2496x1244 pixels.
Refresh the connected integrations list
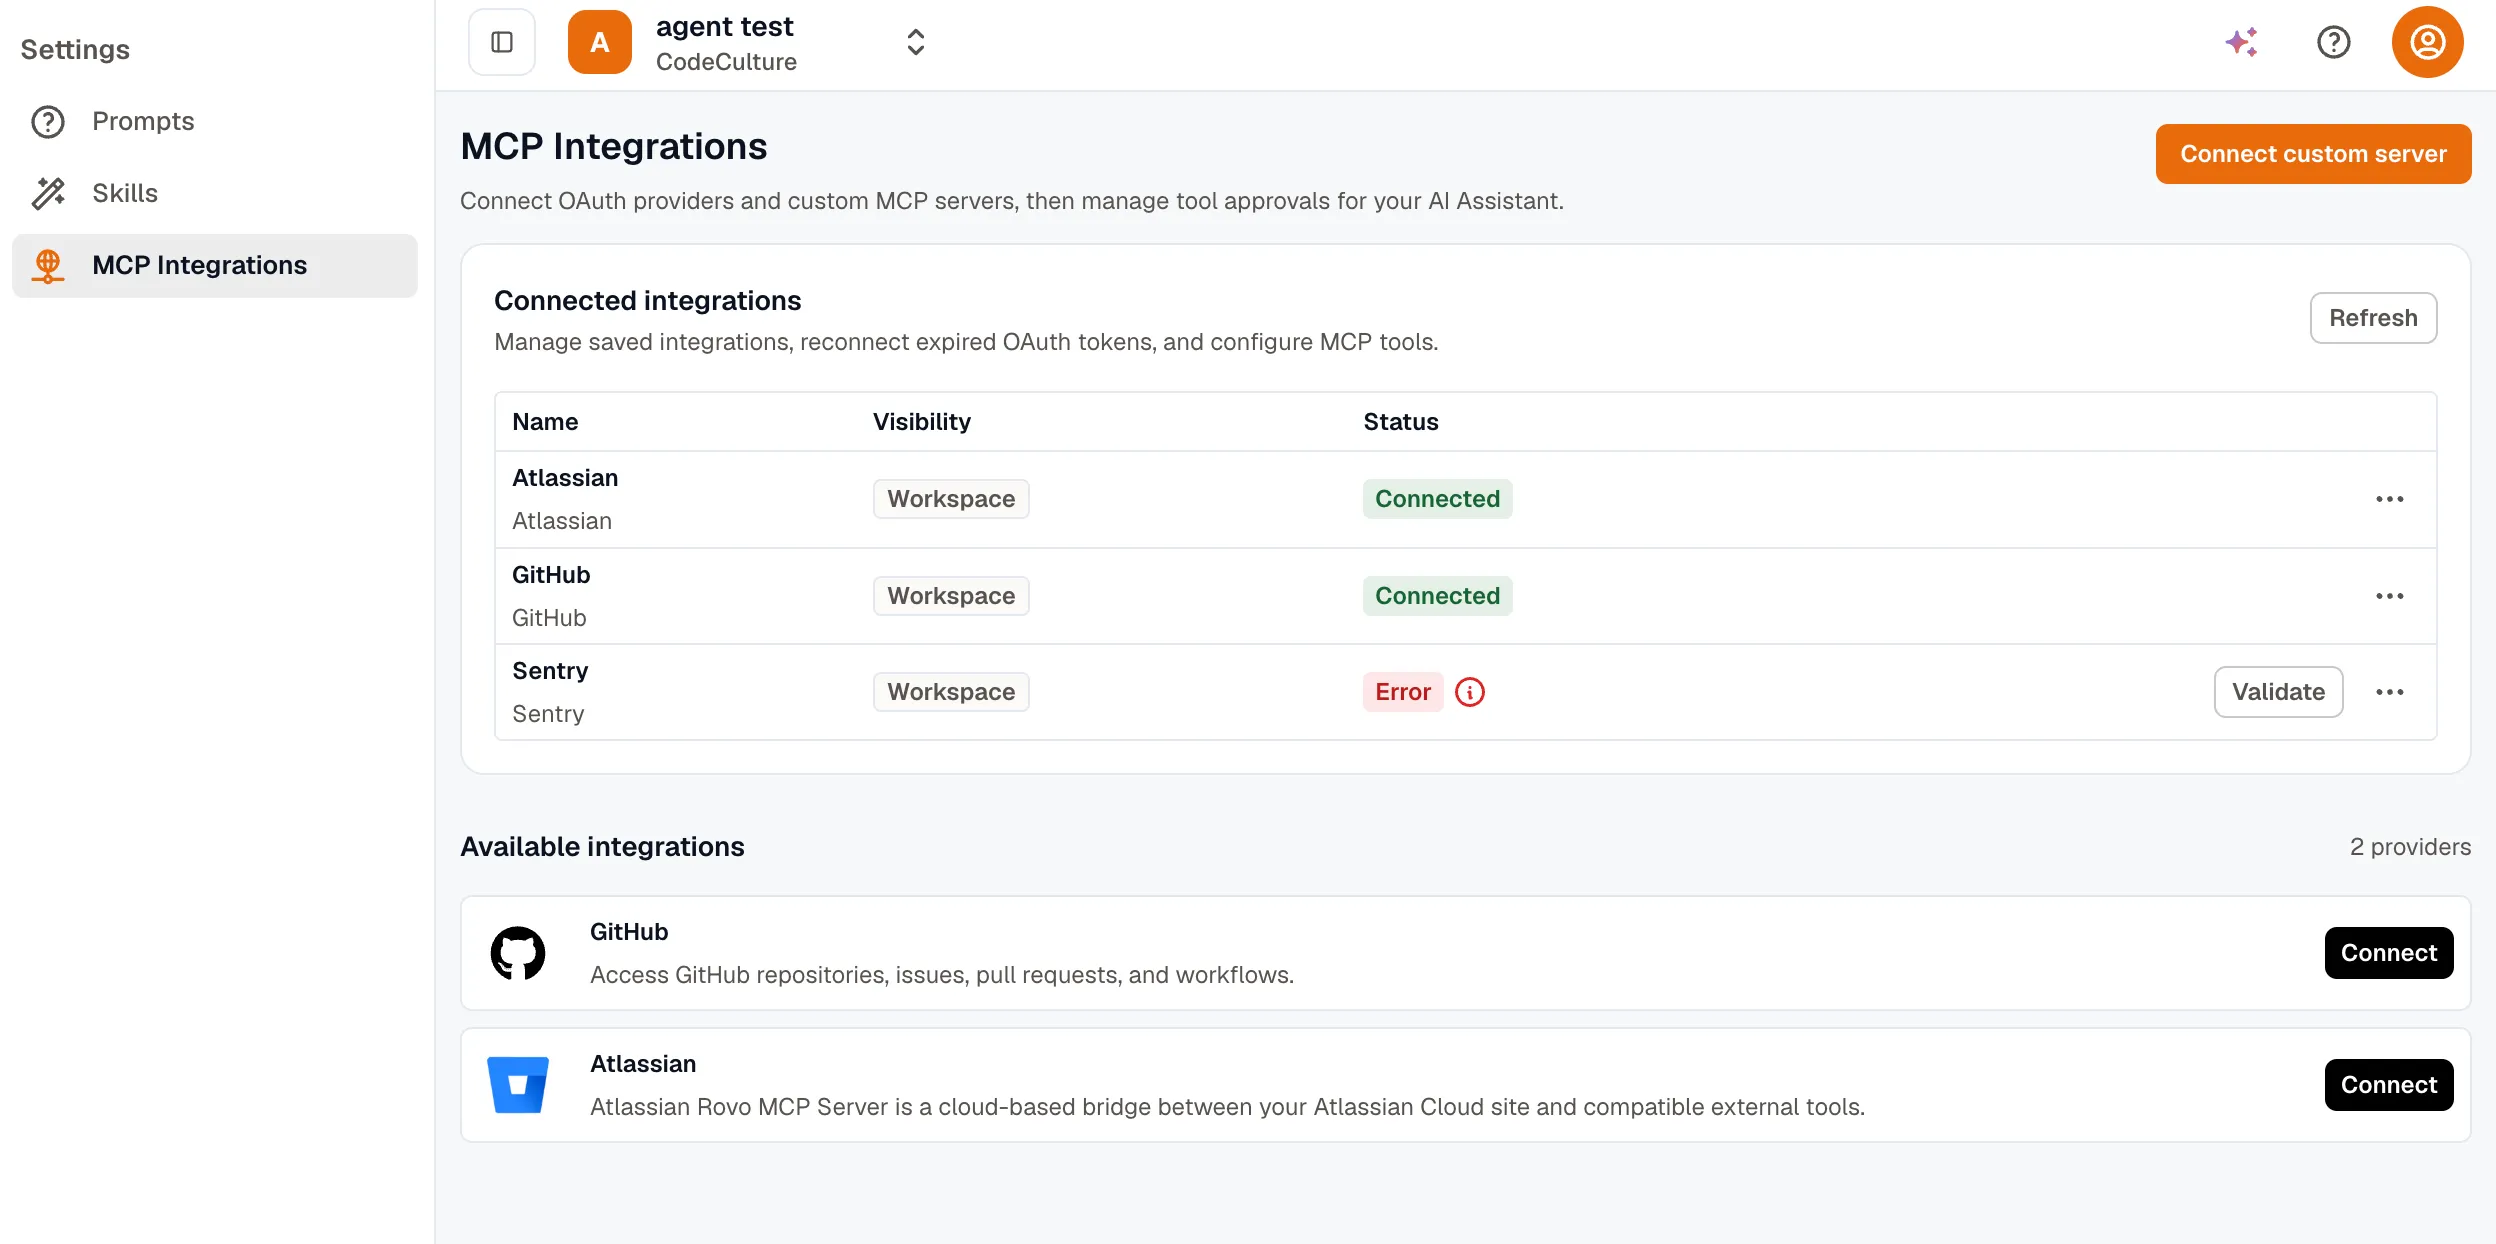[2374, 318]
